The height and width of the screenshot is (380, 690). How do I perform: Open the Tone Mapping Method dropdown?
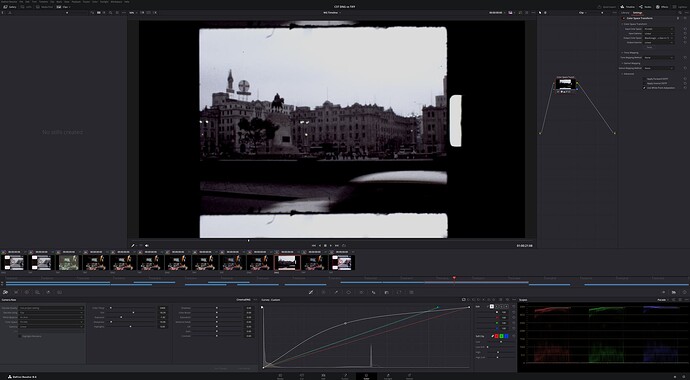click(x=658, y=58)
